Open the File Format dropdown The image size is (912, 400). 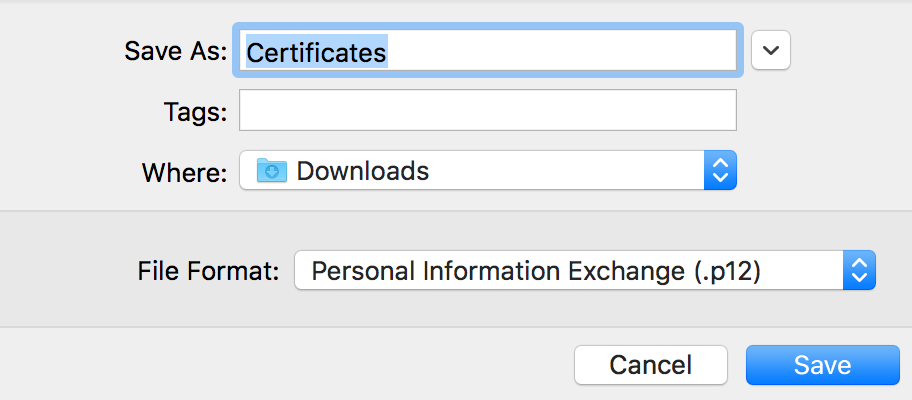pos(585,270)
